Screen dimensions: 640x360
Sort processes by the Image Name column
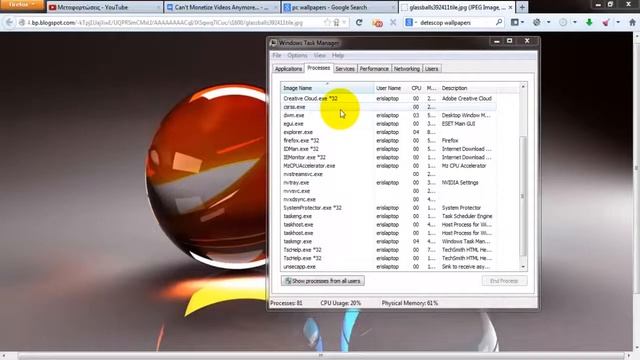tap(327, 88)
